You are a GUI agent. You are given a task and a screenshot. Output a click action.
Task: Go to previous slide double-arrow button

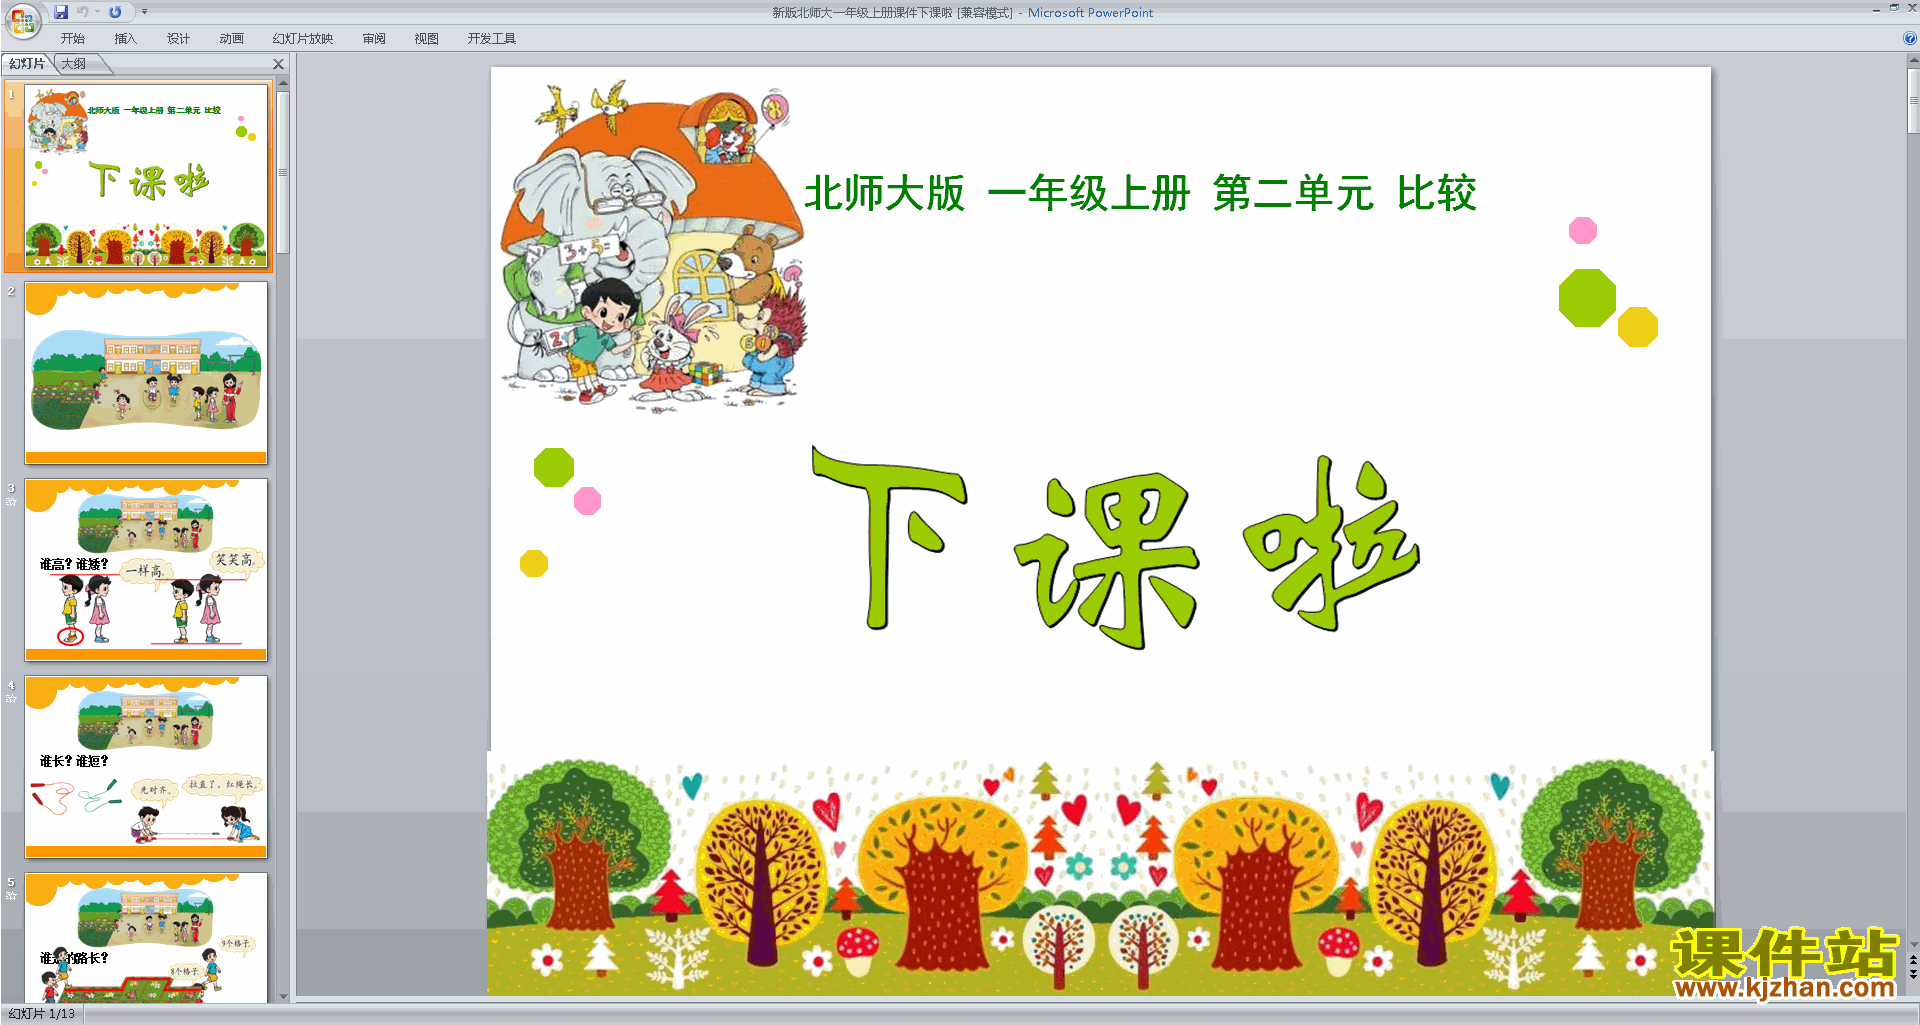(1913, 960)
